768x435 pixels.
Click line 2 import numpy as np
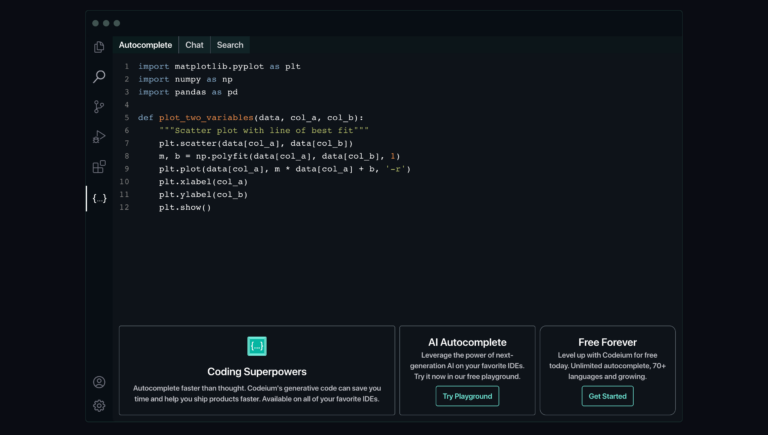pos(185,79)
